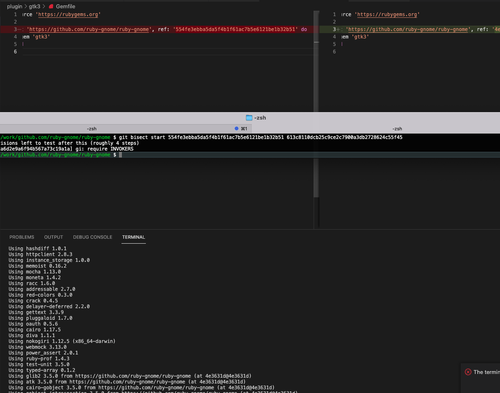Image resolution: width=500 pixels, height=393 pixels.
Task: Click 'Using power_assert 2.0.1' output line
Action: tap(43, 353)
